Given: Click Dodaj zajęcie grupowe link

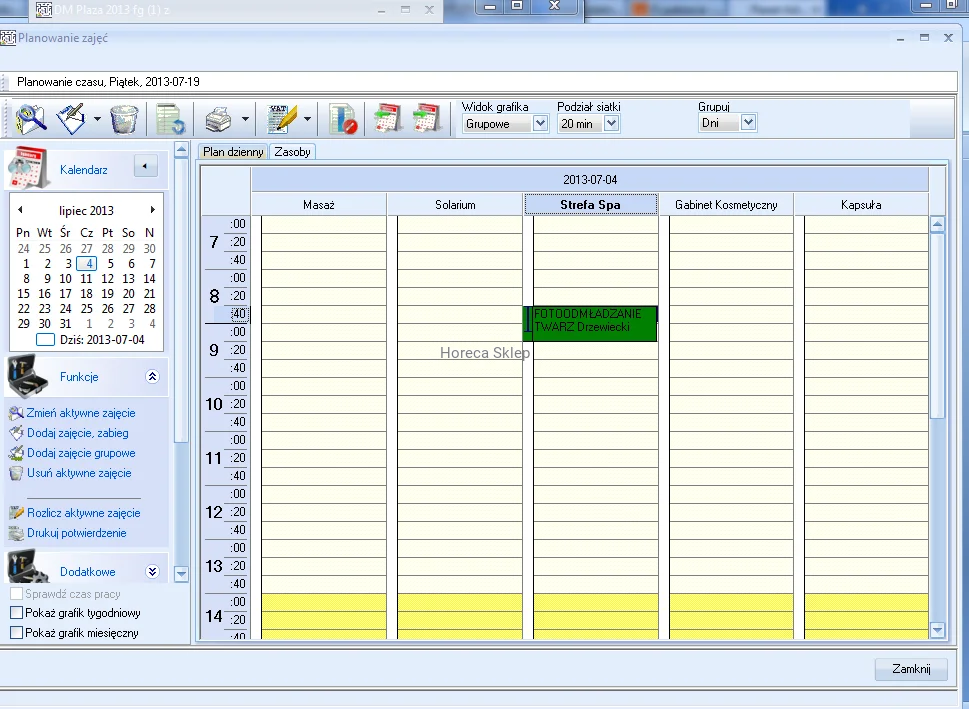Looking at the screenshot, I should tap(81, 453).
